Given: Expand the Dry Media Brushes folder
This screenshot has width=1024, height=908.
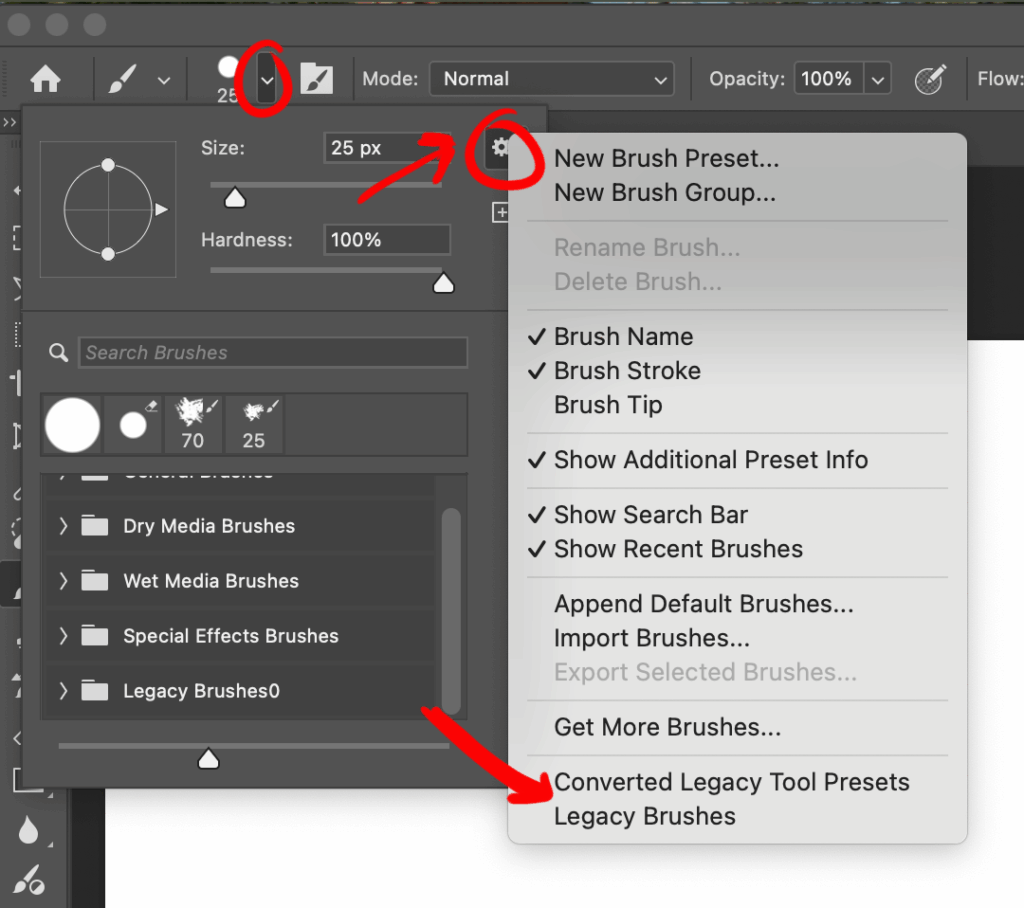Looking at the screenshot, I should point(64,526).
